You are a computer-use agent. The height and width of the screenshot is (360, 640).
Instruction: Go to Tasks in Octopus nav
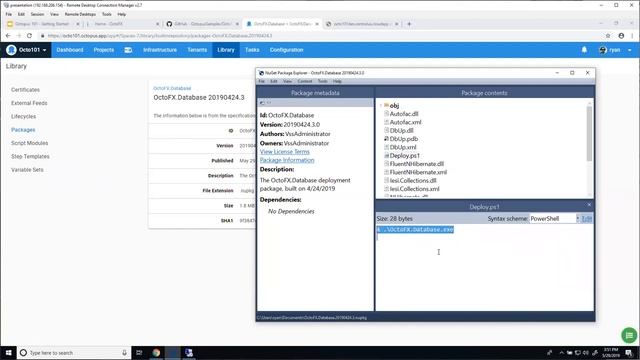click(x=252, y=50)
